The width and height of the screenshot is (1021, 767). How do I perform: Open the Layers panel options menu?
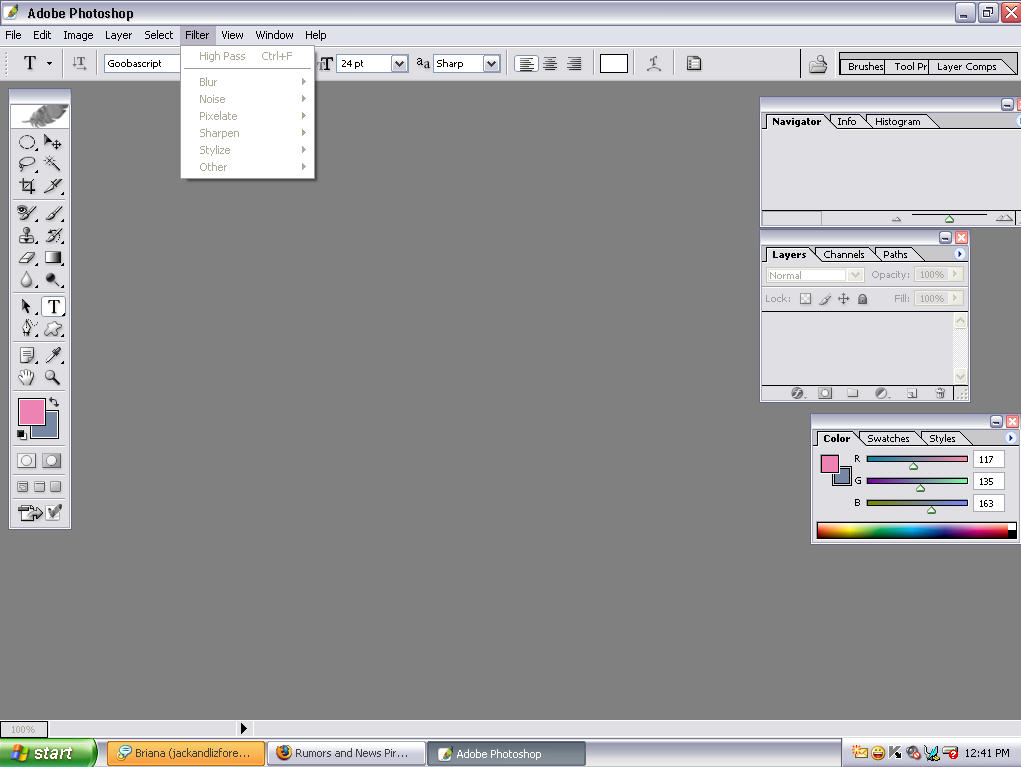click(x=959, y=254)
